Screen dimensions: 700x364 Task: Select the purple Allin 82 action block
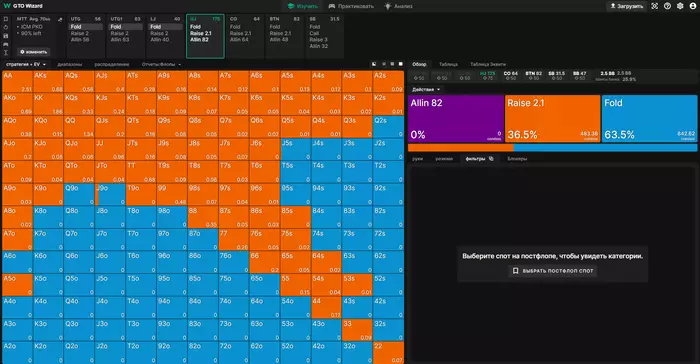(x=456, y=118)
